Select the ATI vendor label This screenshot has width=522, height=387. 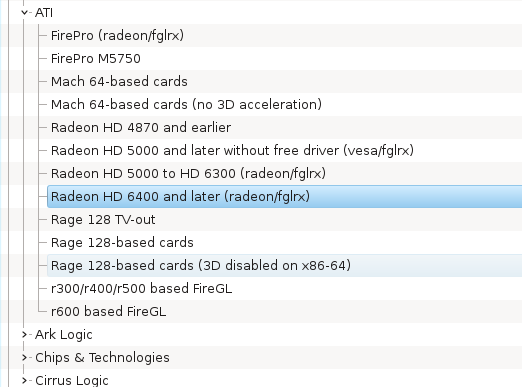pyautogui.click(x=44, y=13)
